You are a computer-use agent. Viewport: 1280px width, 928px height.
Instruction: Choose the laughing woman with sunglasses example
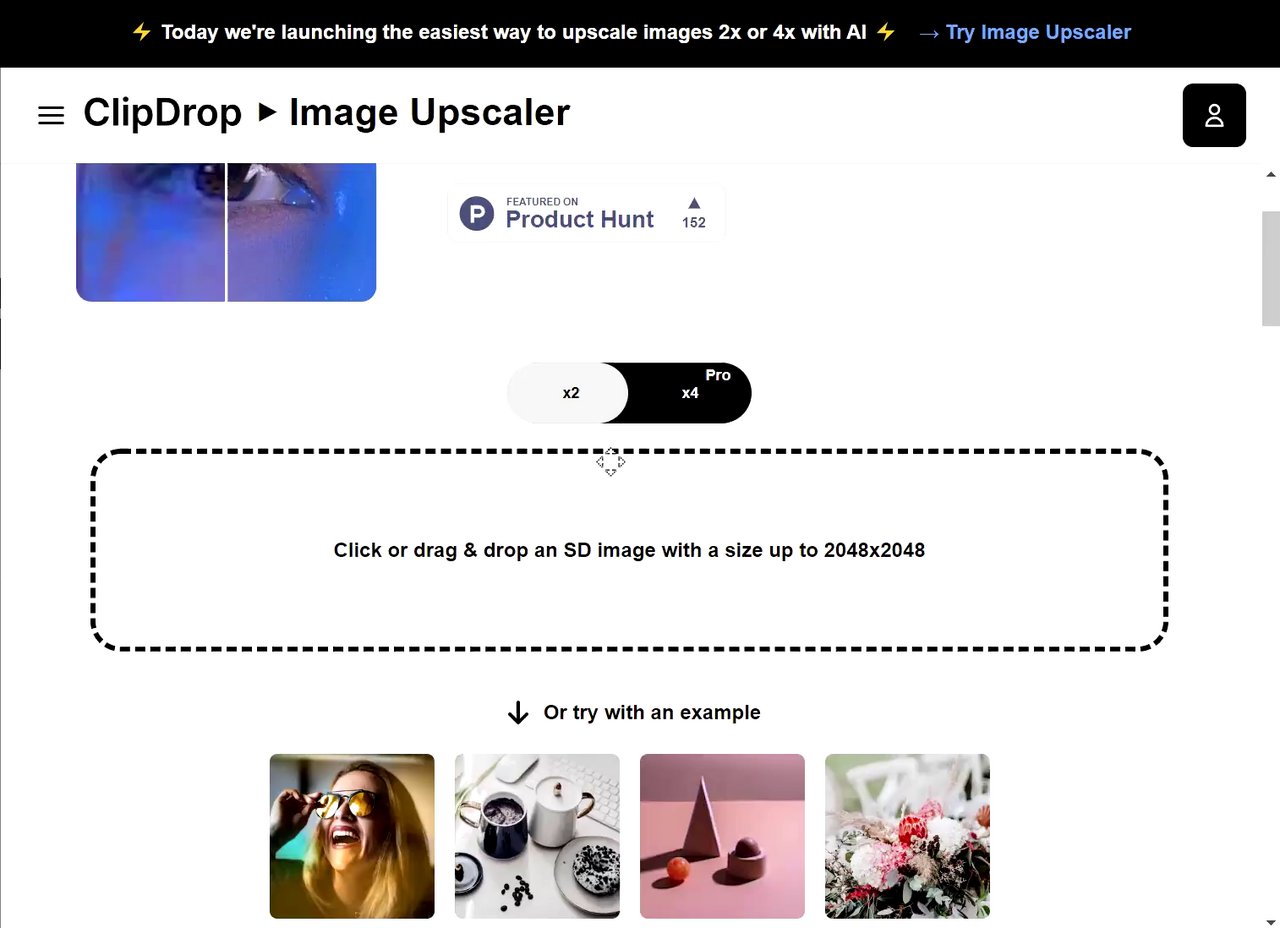(352, 836)
